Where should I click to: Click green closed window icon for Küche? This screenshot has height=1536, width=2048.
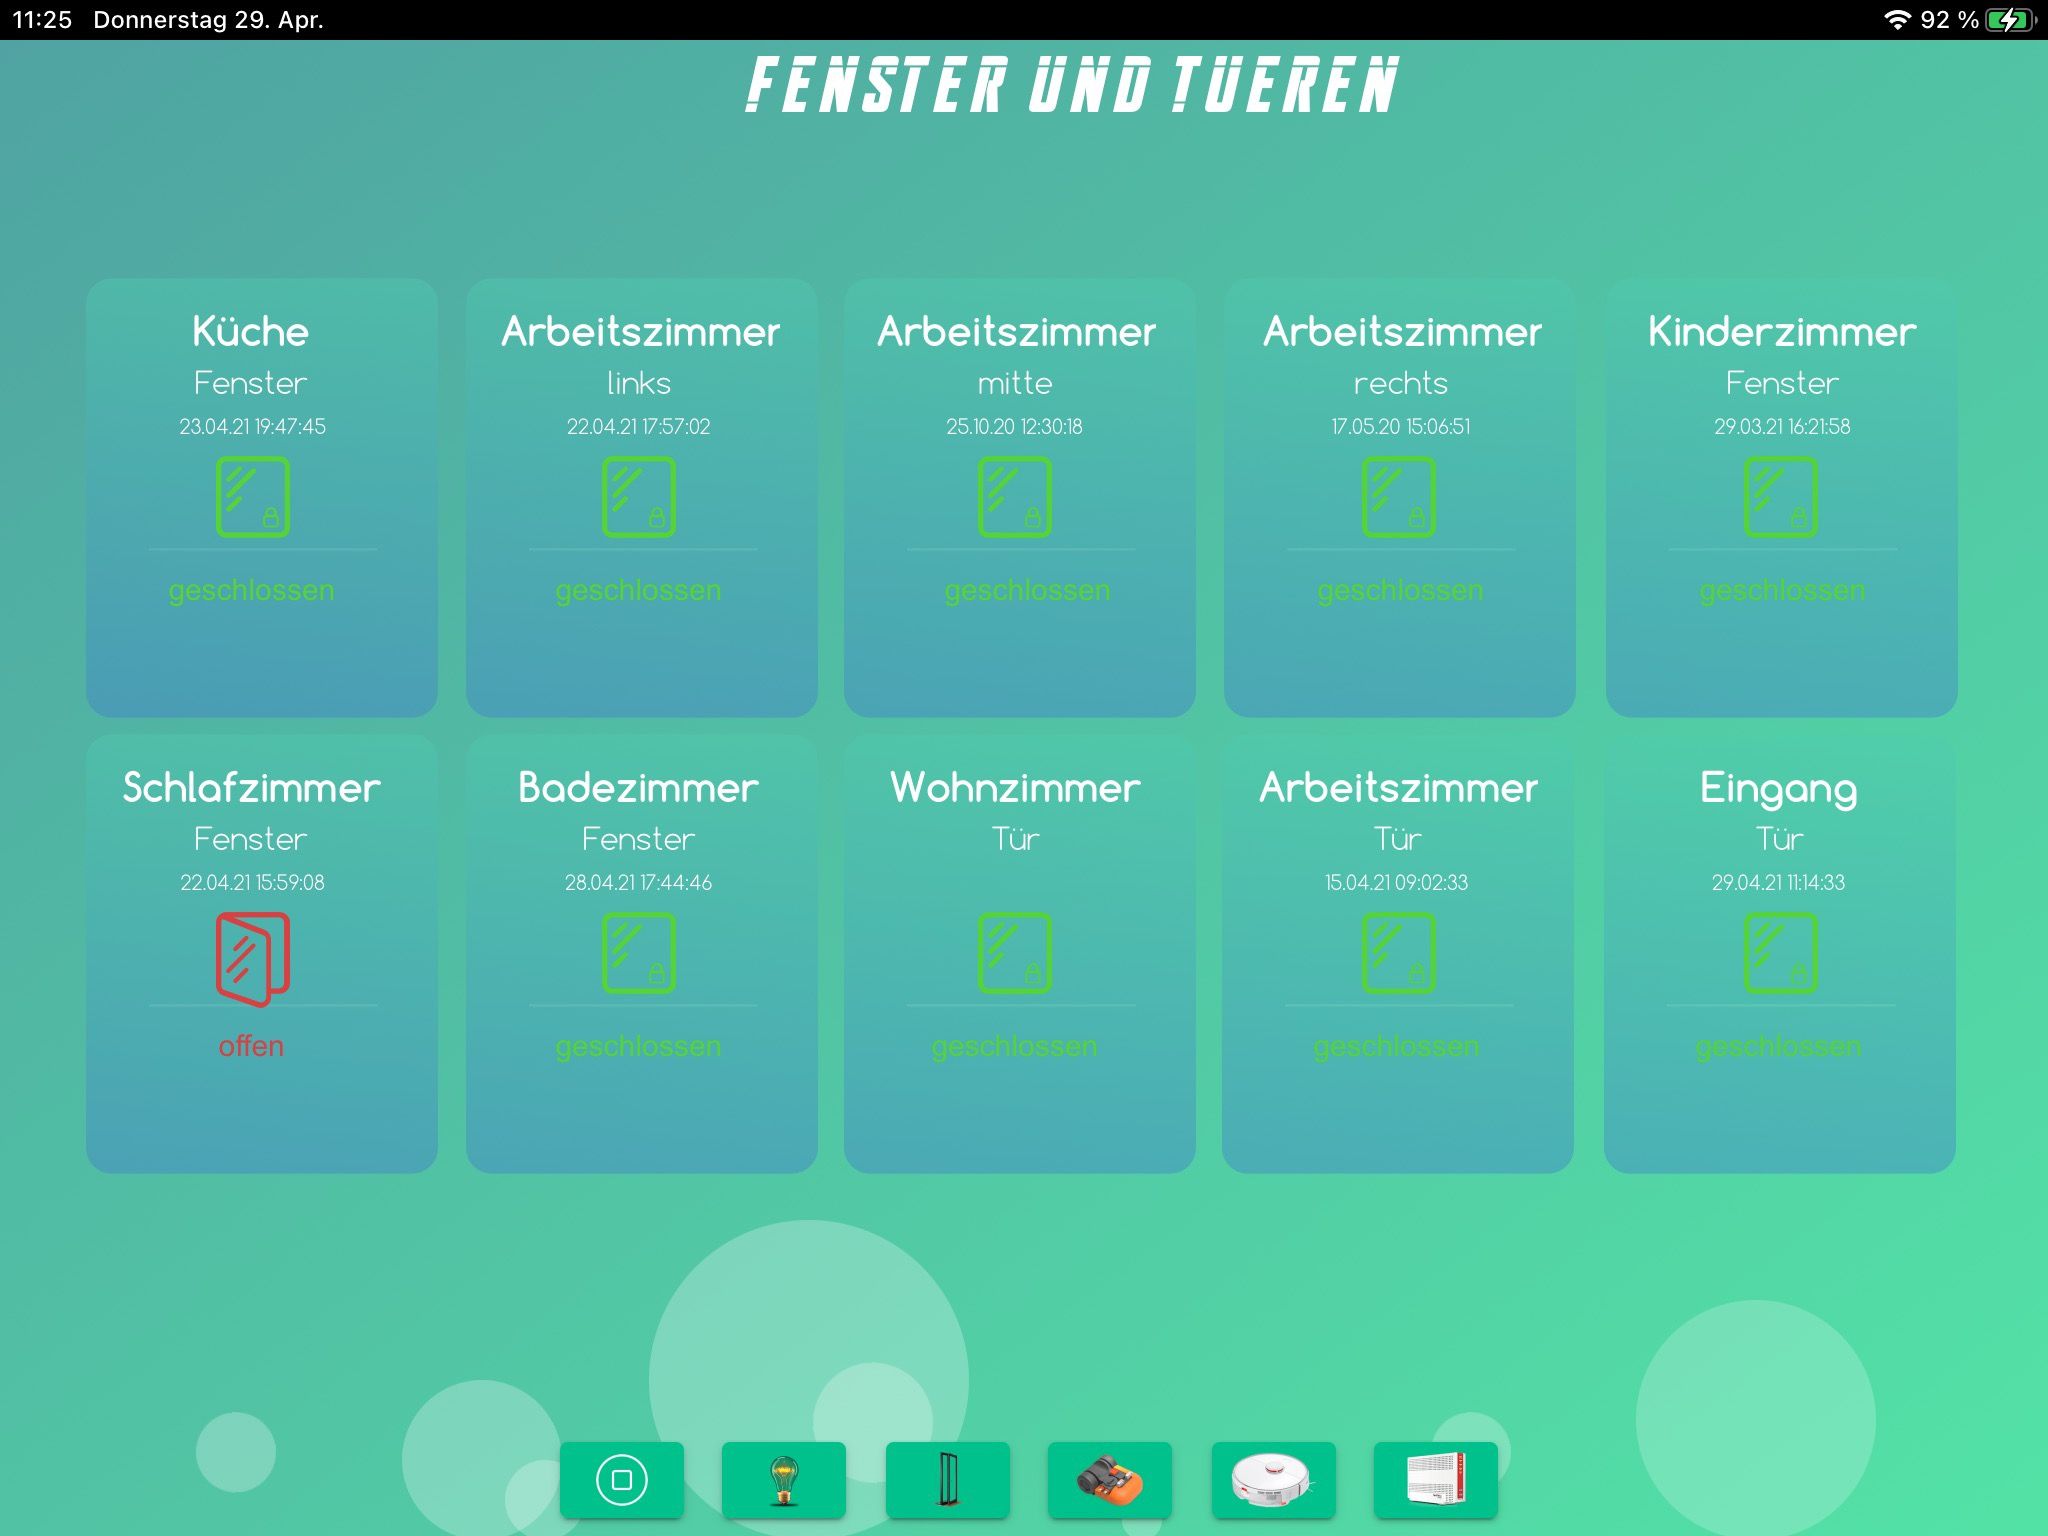click(x=252, y=497)
